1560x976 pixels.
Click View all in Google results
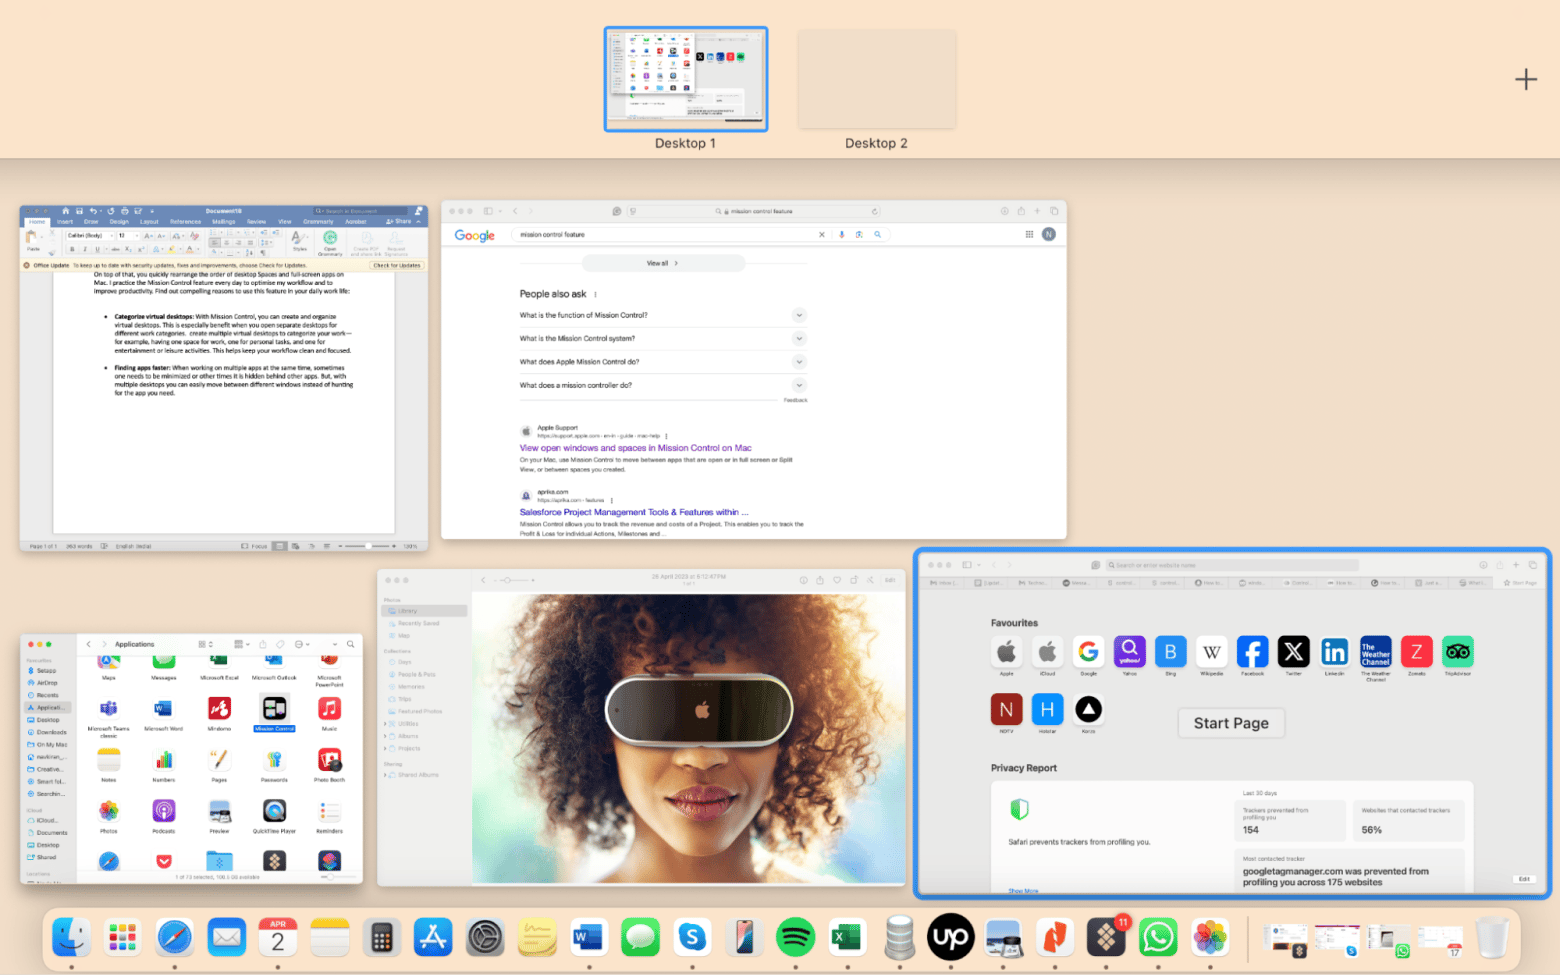(x=662, y=263)
